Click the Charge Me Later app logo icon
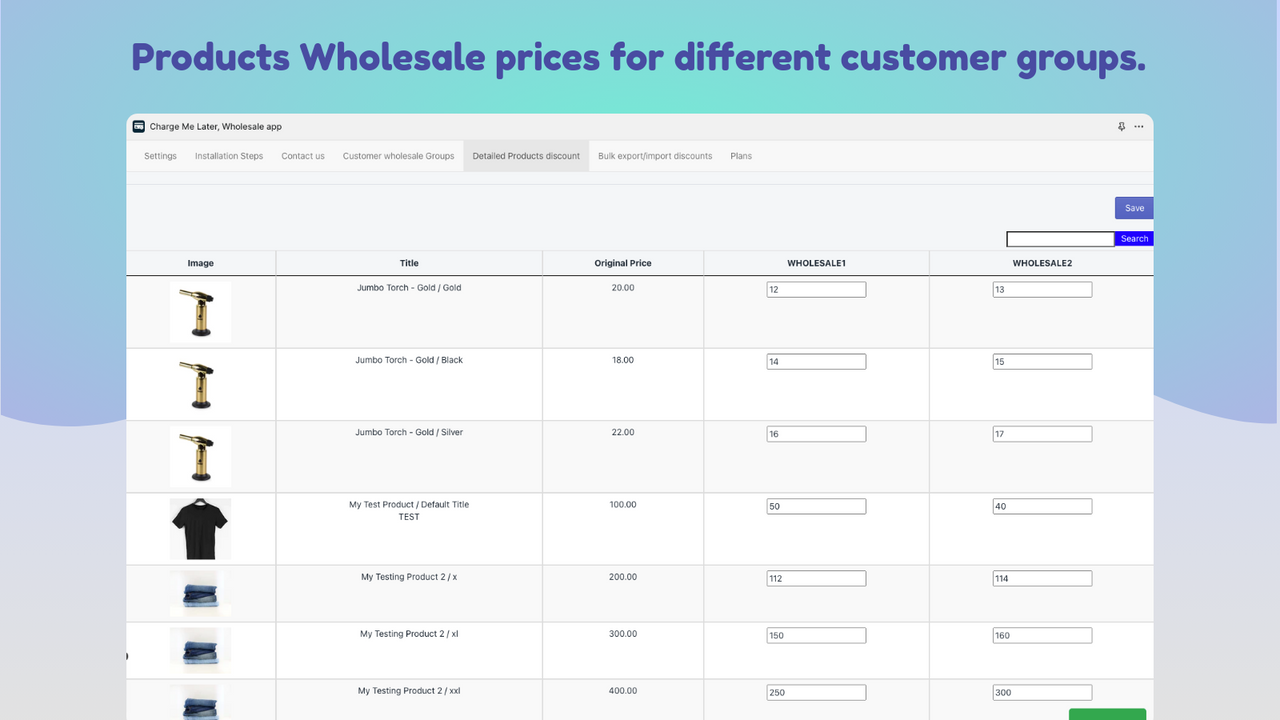The image size is (1280, 720). (138, 126)
